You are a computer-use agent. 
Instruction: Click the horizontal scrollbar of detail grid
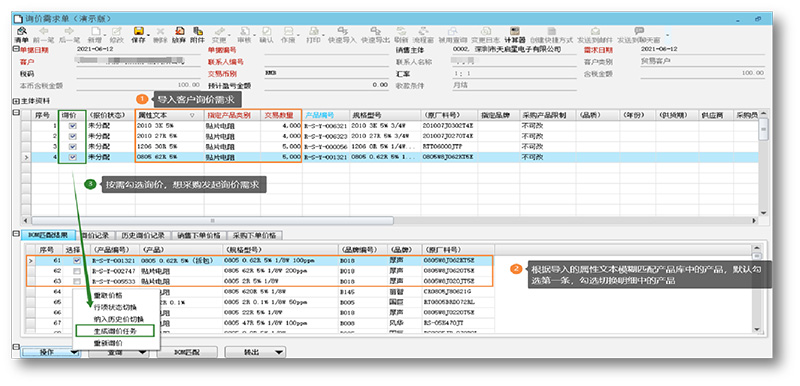click(212, 221)
